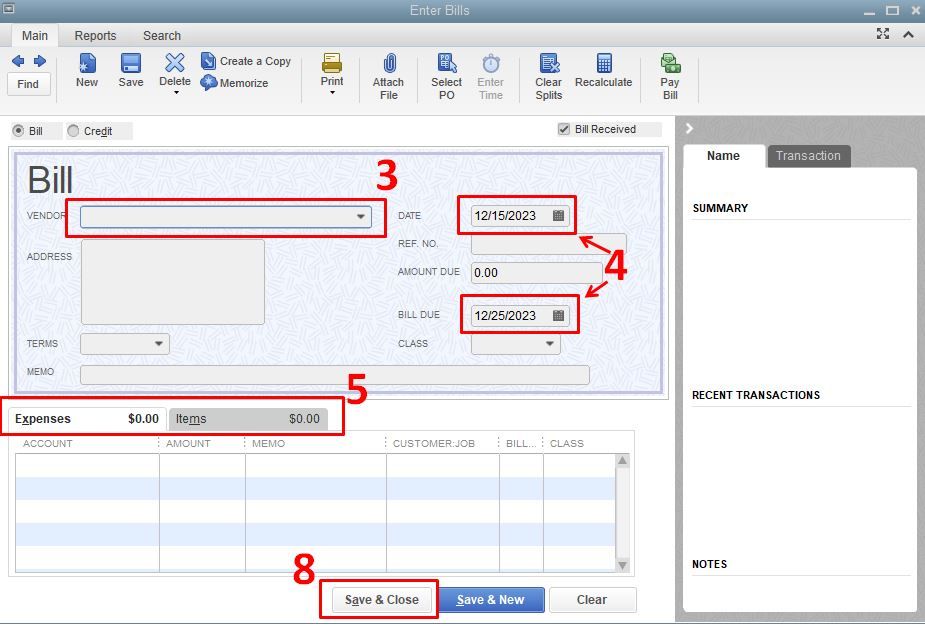
Task: Switch to the Search tab
Action: point(162,35)
